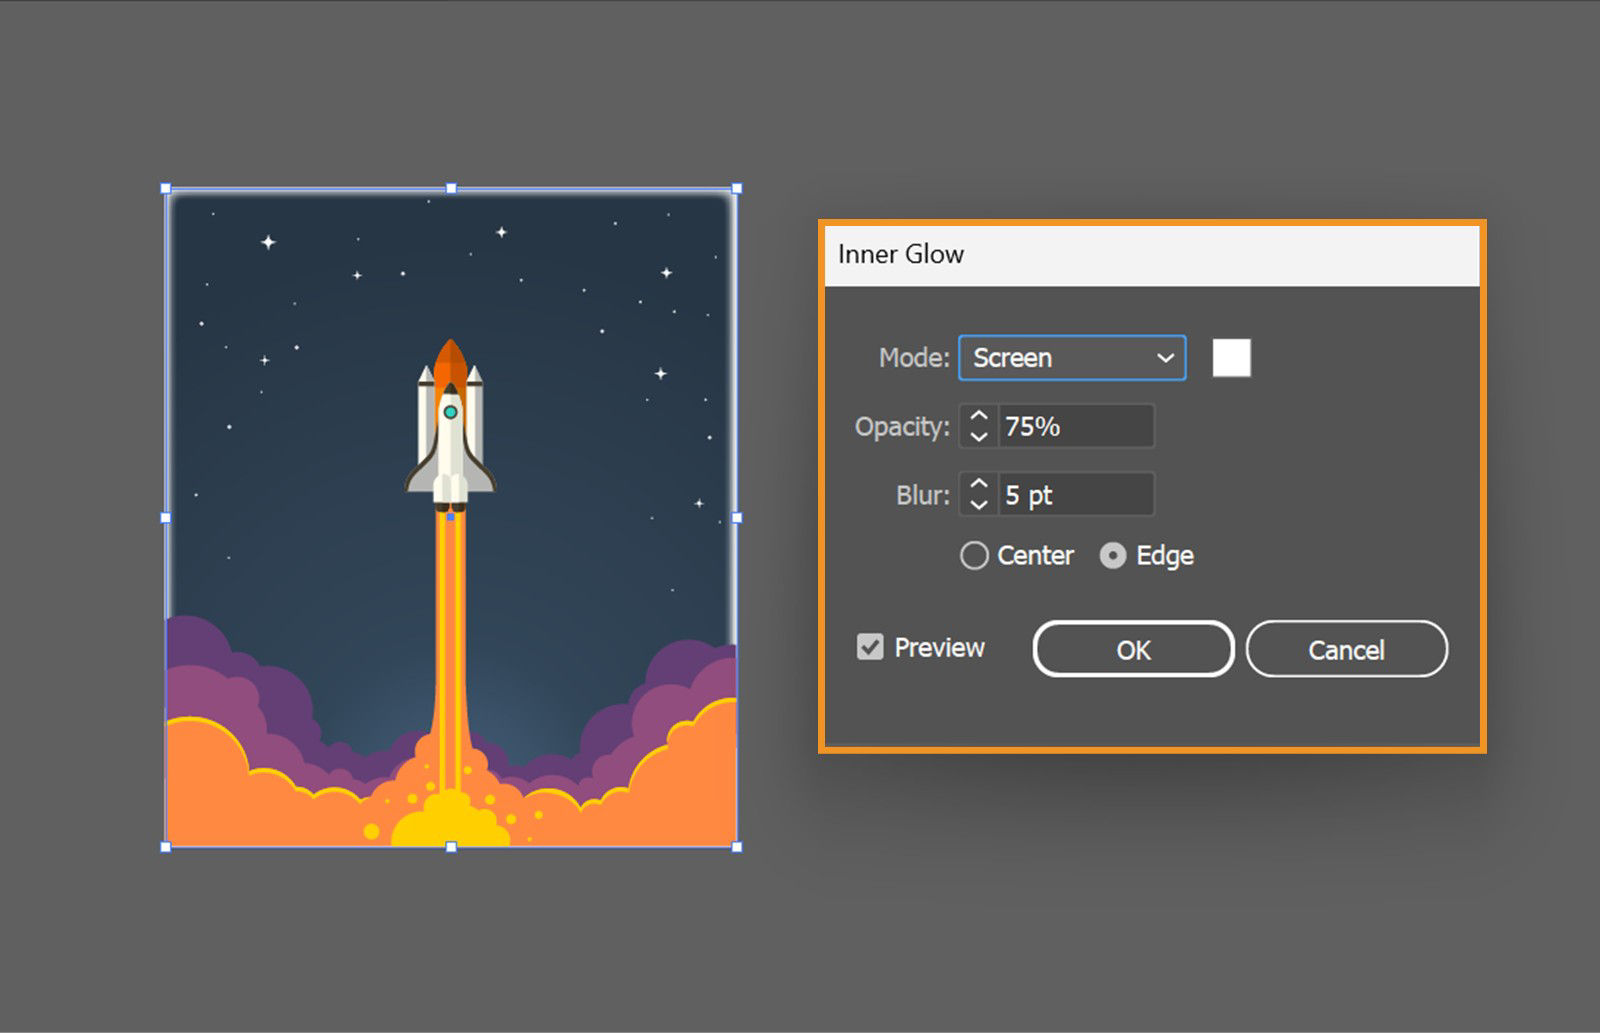
Task: Open the Mode dropdown
Action: tap(1070, 358)
